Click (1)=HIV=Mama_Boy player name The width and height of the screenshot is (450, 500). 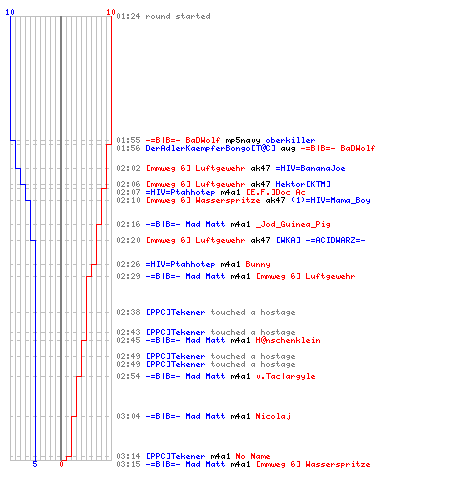(331, 200)
